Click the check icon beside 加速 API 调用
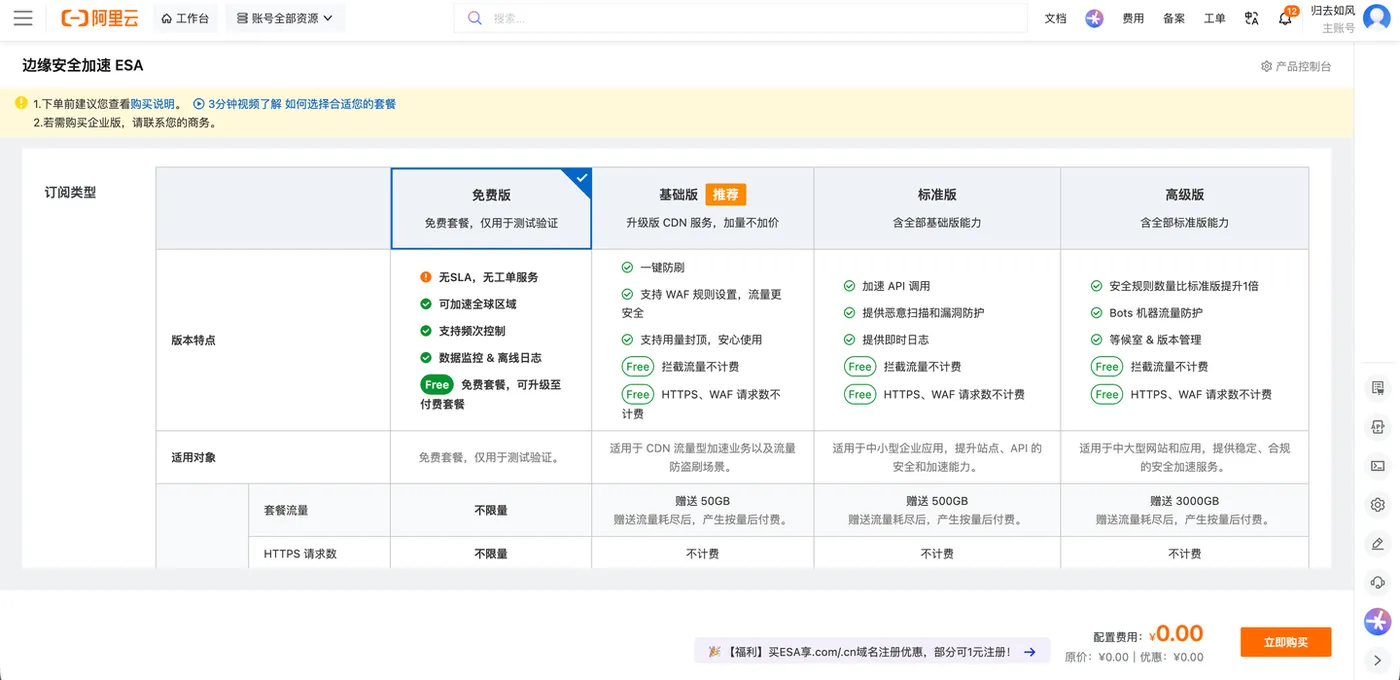The height and width of the screenshot is (680, 1400). 849,286
